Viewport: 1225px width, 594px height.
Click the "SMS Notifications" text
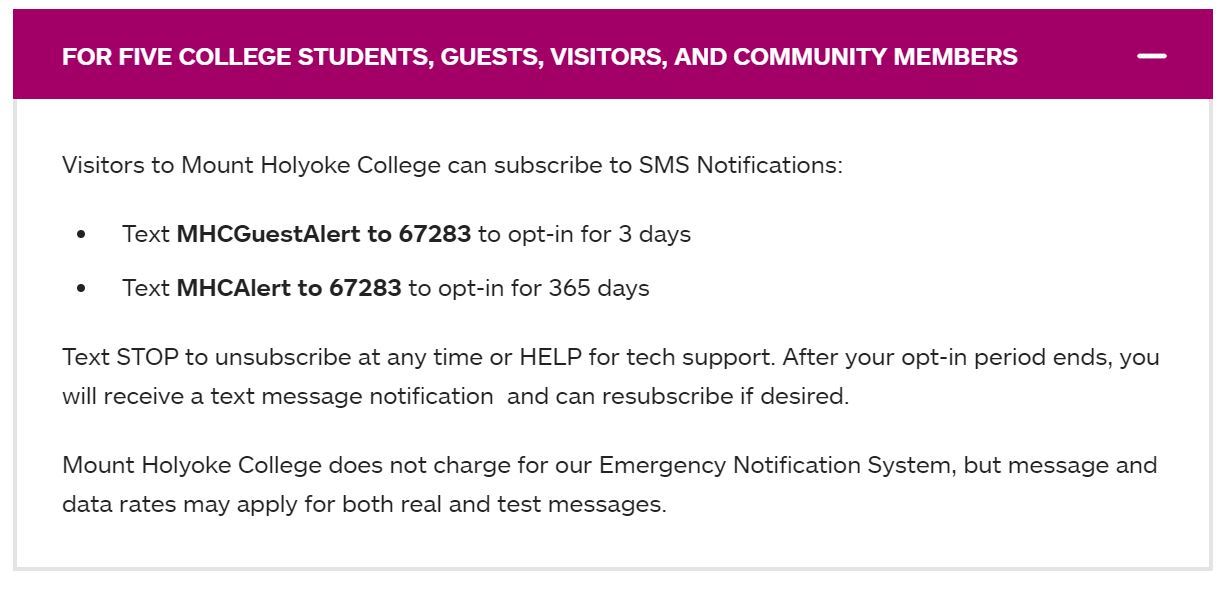tap(739, 164)
